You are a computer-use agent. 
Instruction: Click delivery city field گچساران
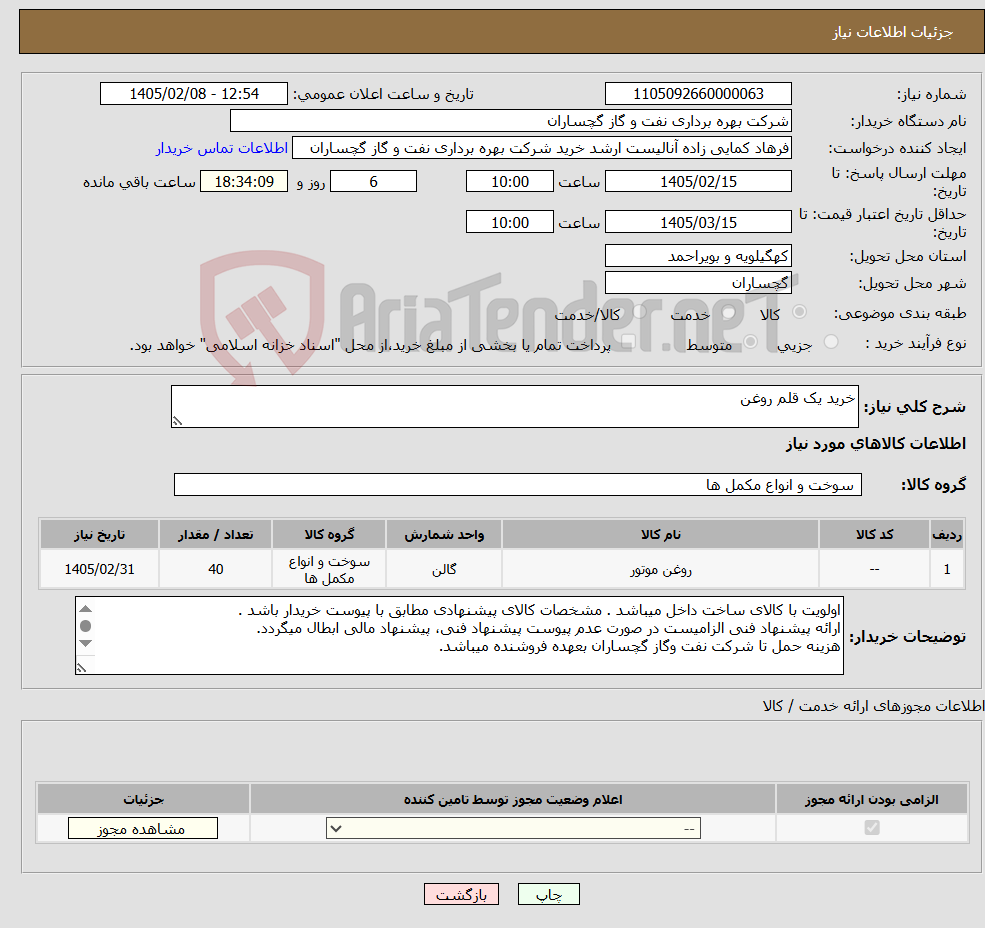tap(698, 283)
